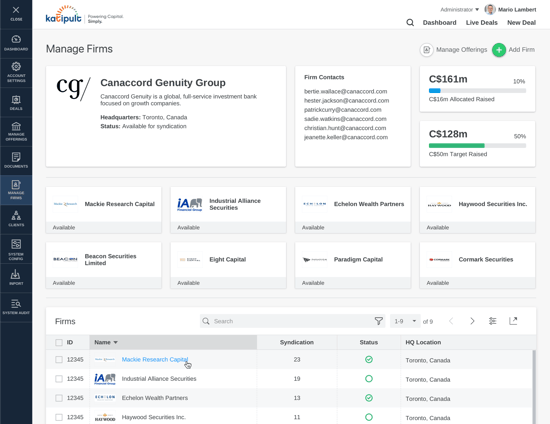
Task: Open Live Deals in top navigation
Action: 482,23
